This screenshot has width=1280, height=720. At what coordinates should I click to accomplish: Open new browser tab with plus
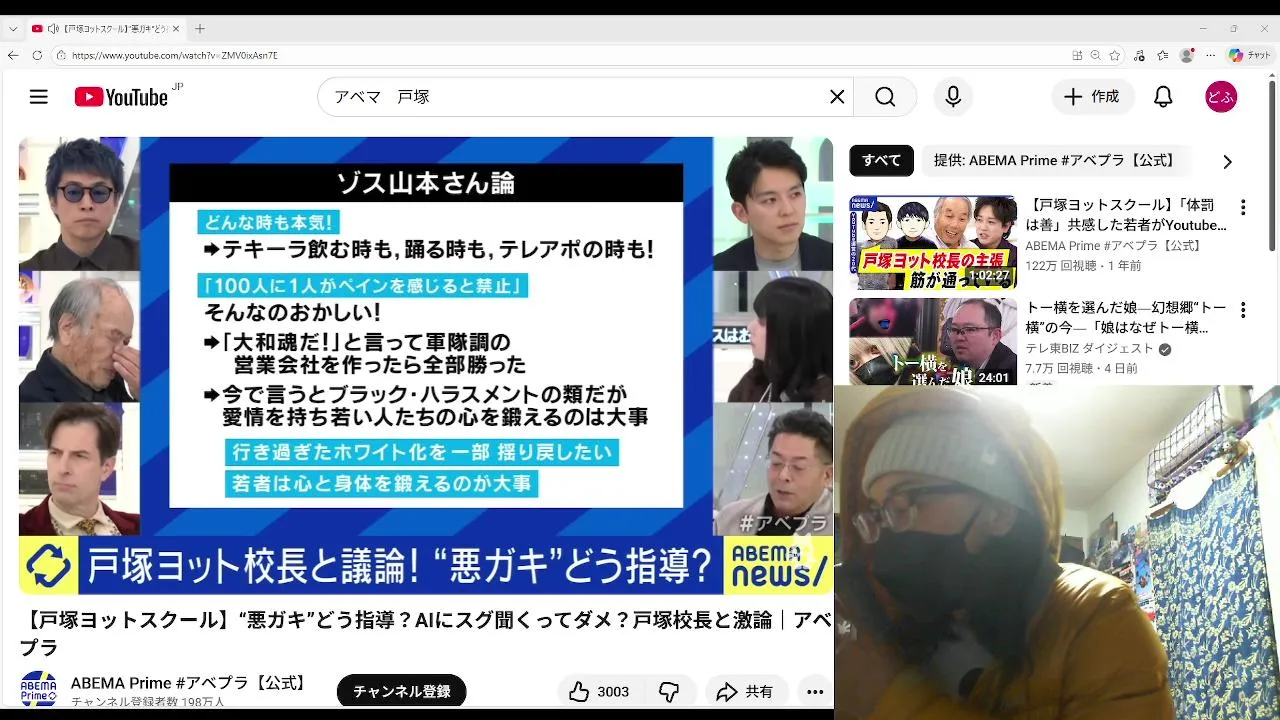coord(200,29)
